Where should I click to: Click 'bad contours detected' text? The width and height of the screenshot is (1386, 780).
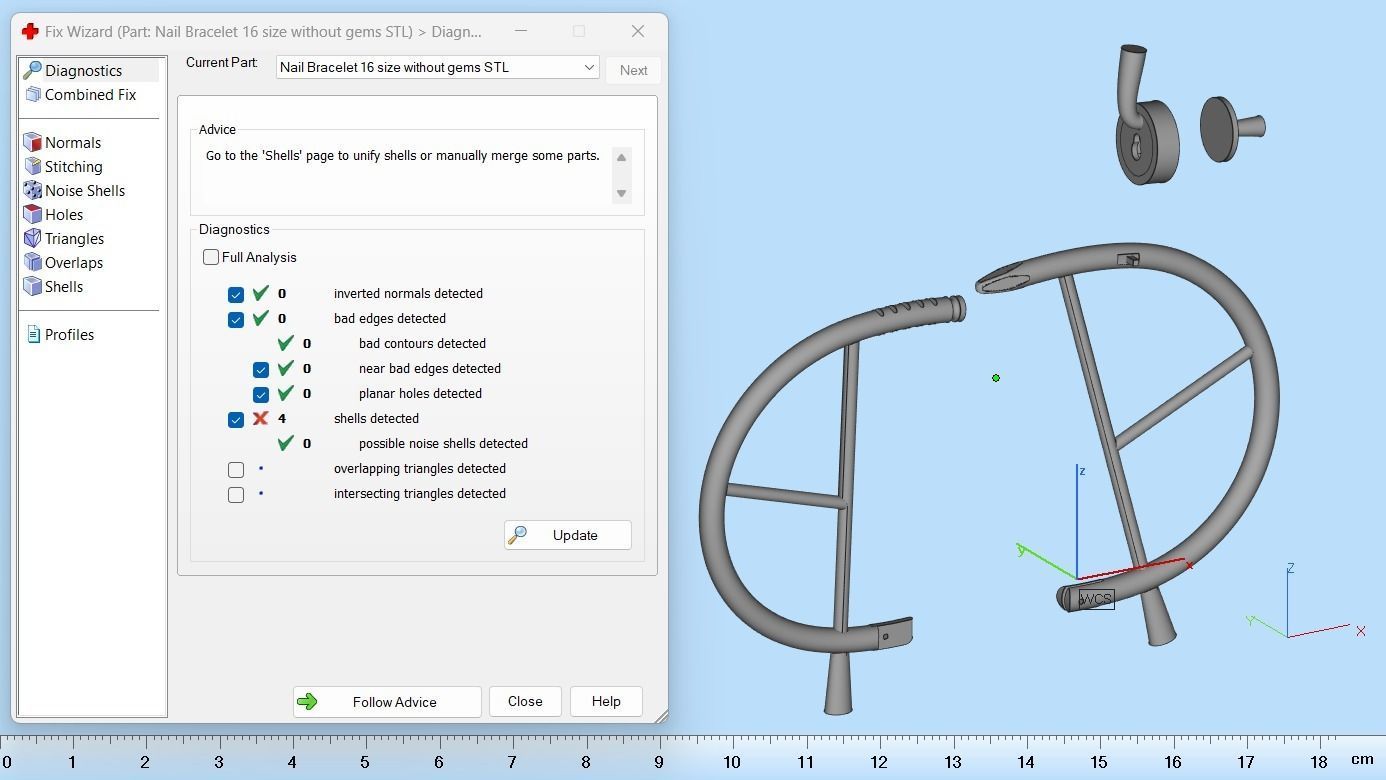(x=422, y=343)
